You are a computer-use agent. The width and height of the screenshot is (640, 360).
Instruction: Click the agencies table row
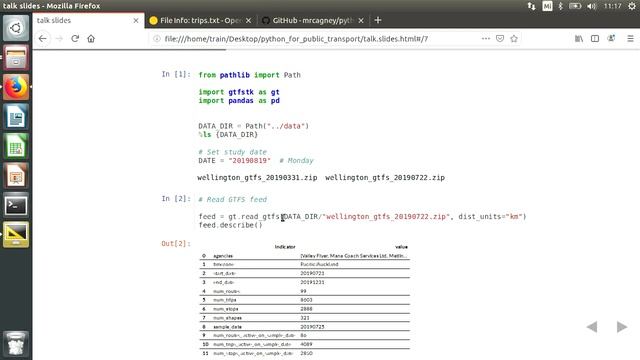304,256
